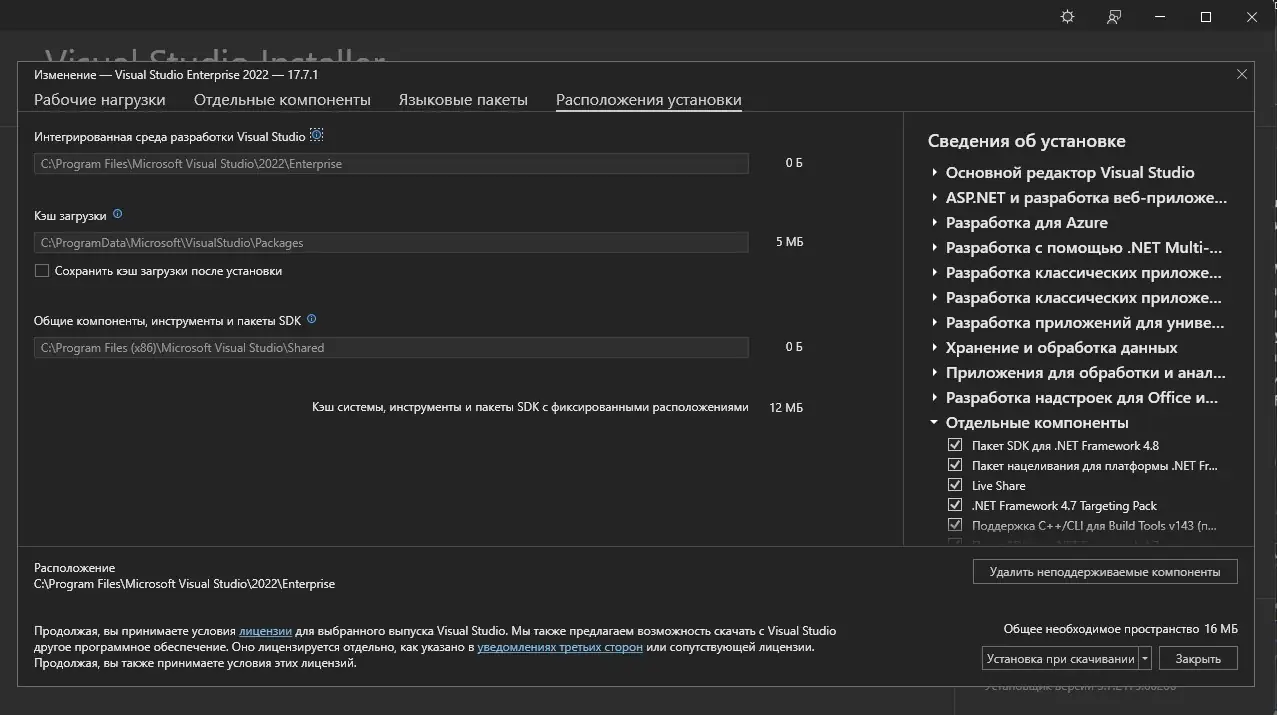This screenshot has width=1277, height=715.
Task: Select the Отдельные компоненты tab
Action: click(281, 99)
